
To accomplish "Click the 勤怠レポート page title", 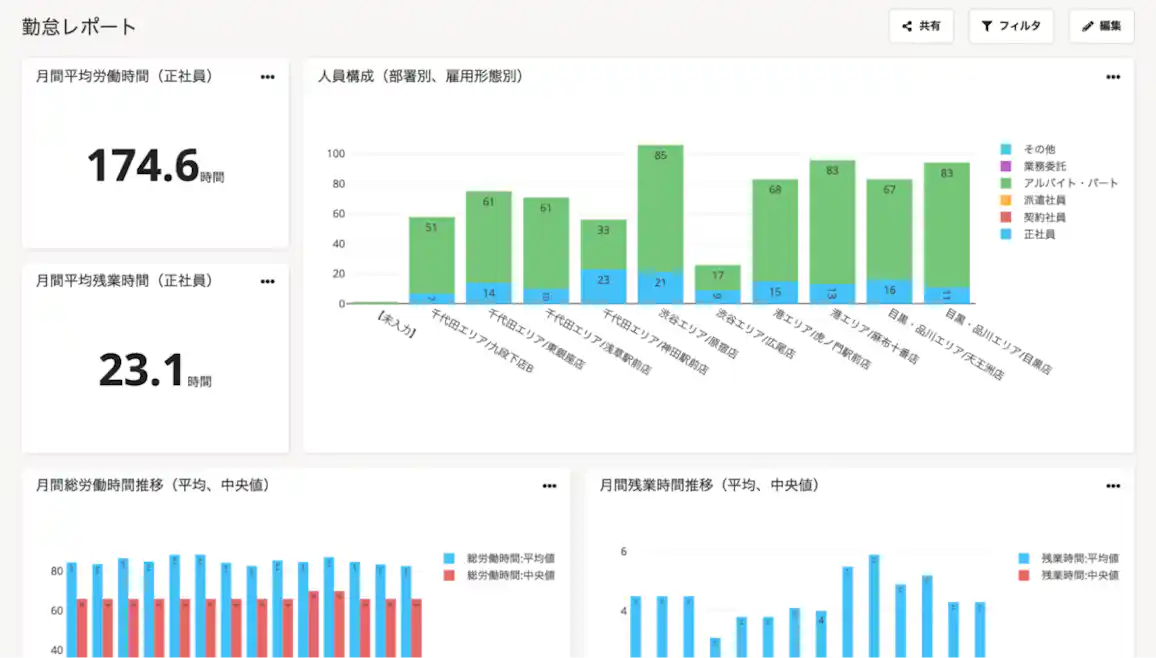I will [79, 27].
